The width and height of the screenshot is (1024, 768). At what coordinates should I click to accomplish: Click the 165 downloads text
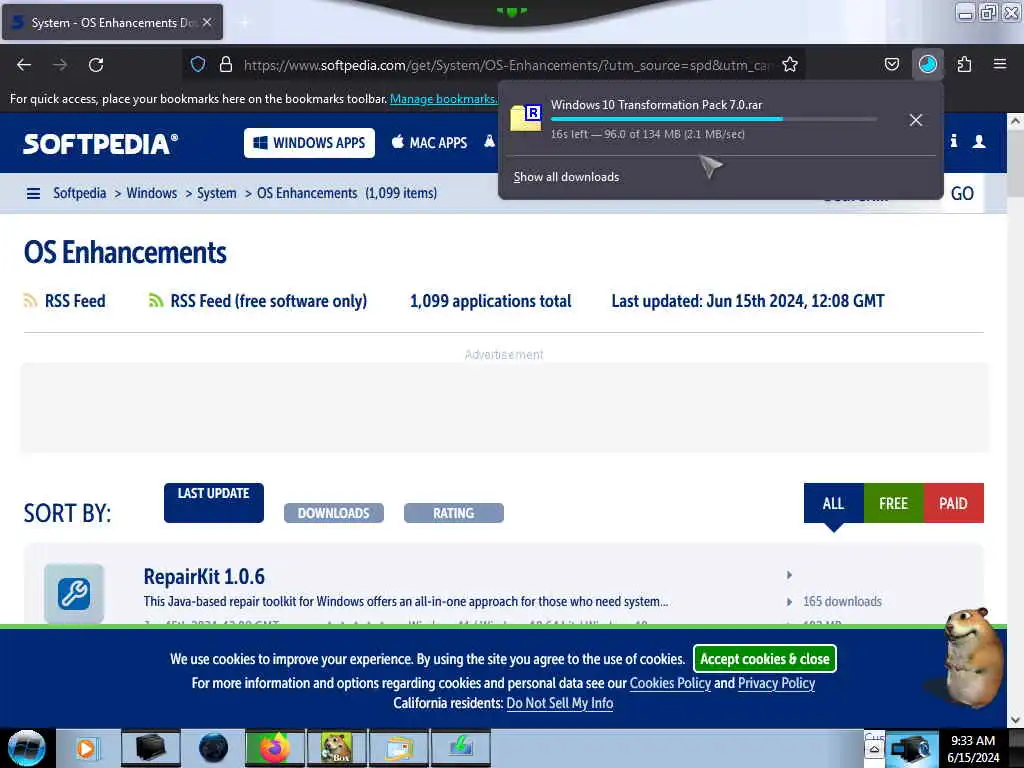(x=842, y=601)
